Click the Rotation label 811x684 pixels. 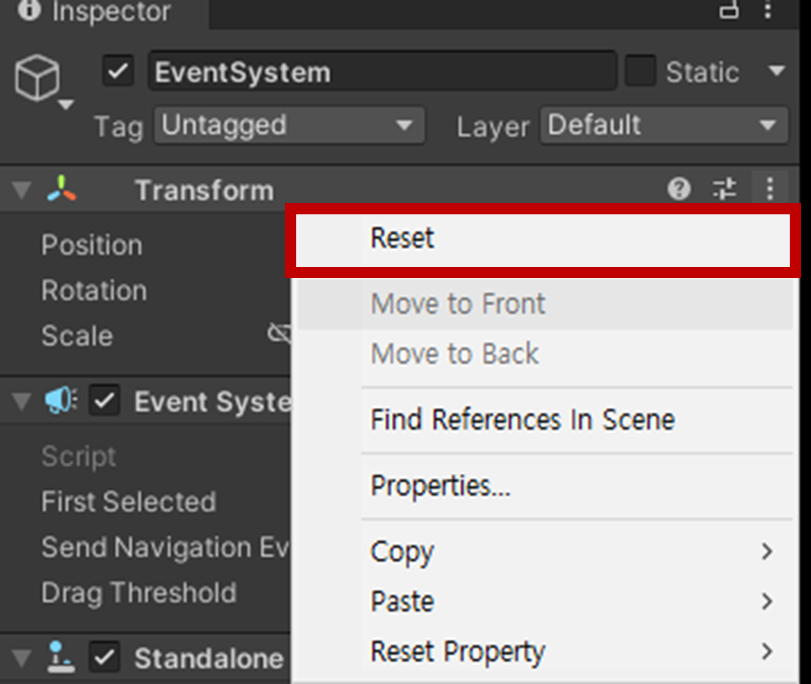tap(94, 290)
